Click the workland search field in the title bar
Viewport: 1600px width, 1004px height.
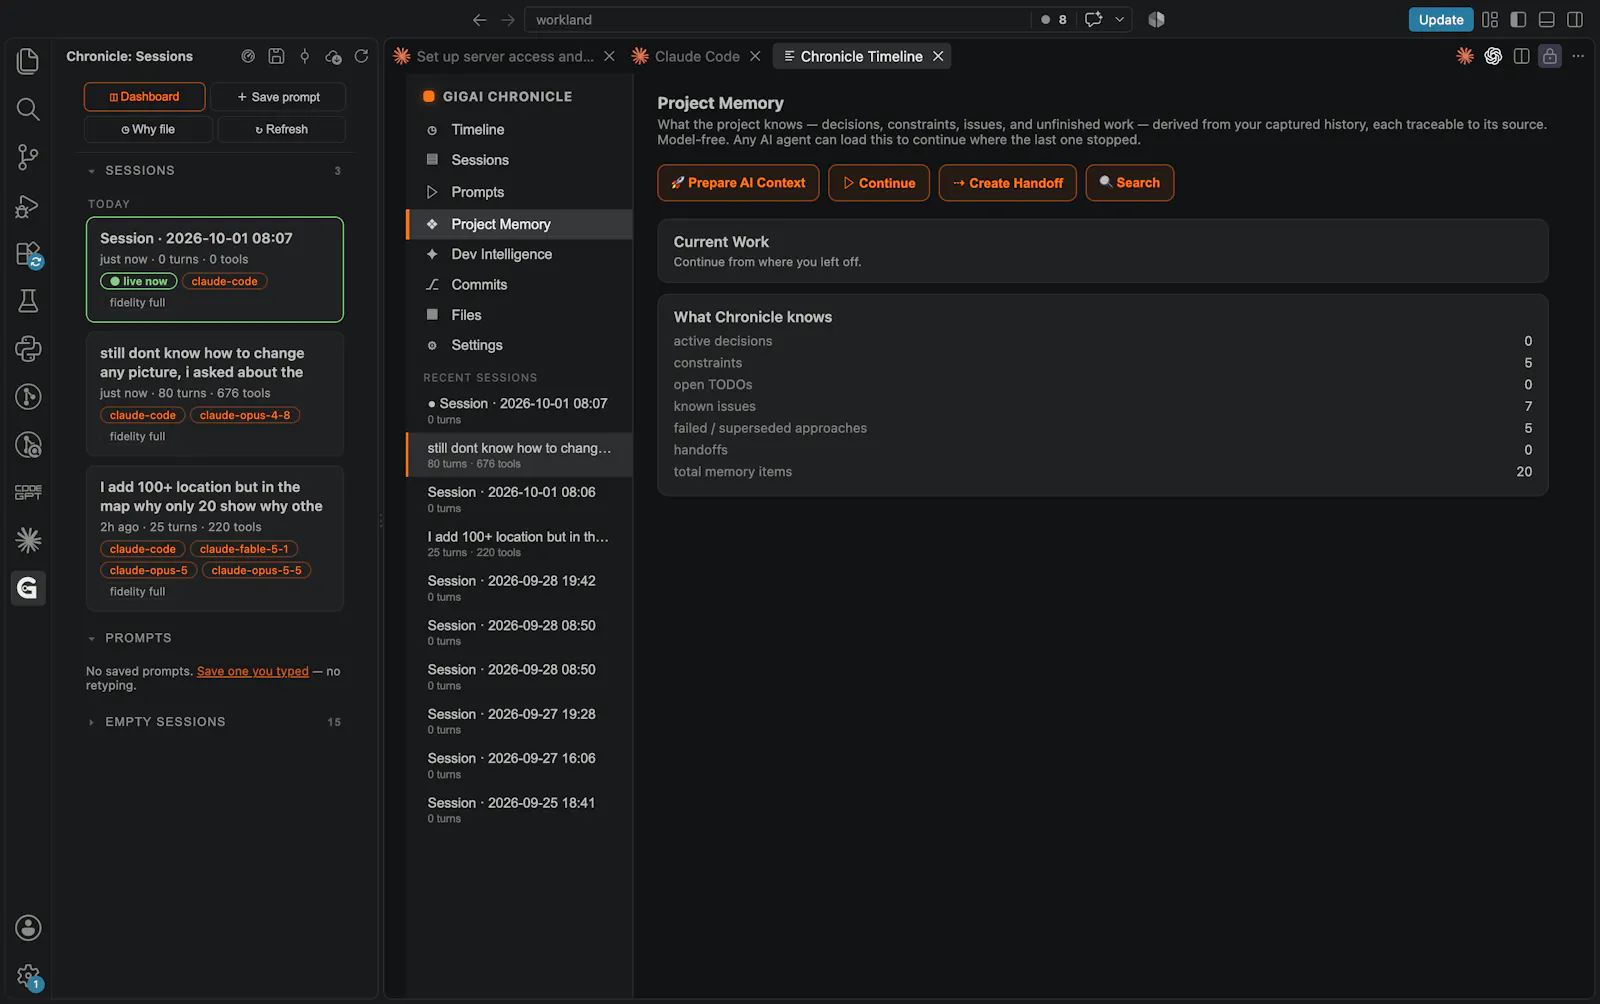[x=777, y=19]
